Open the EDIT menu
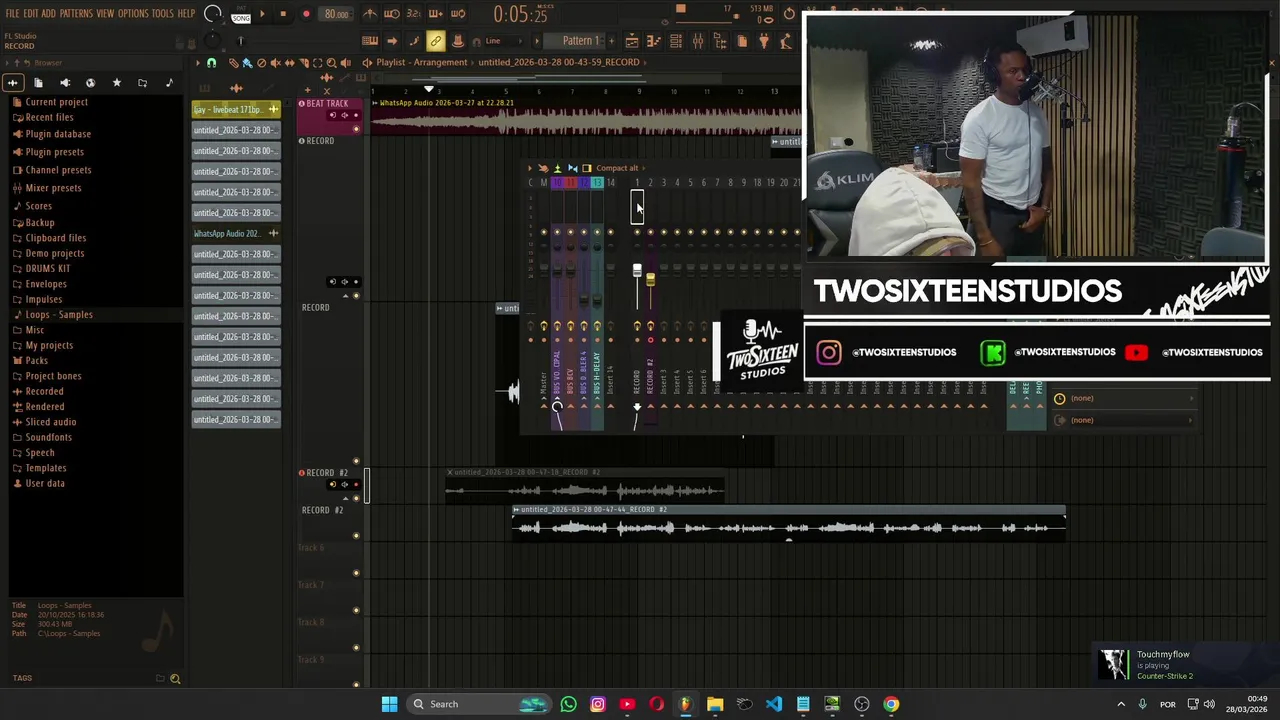1280x720 pixels. point(31,14)
